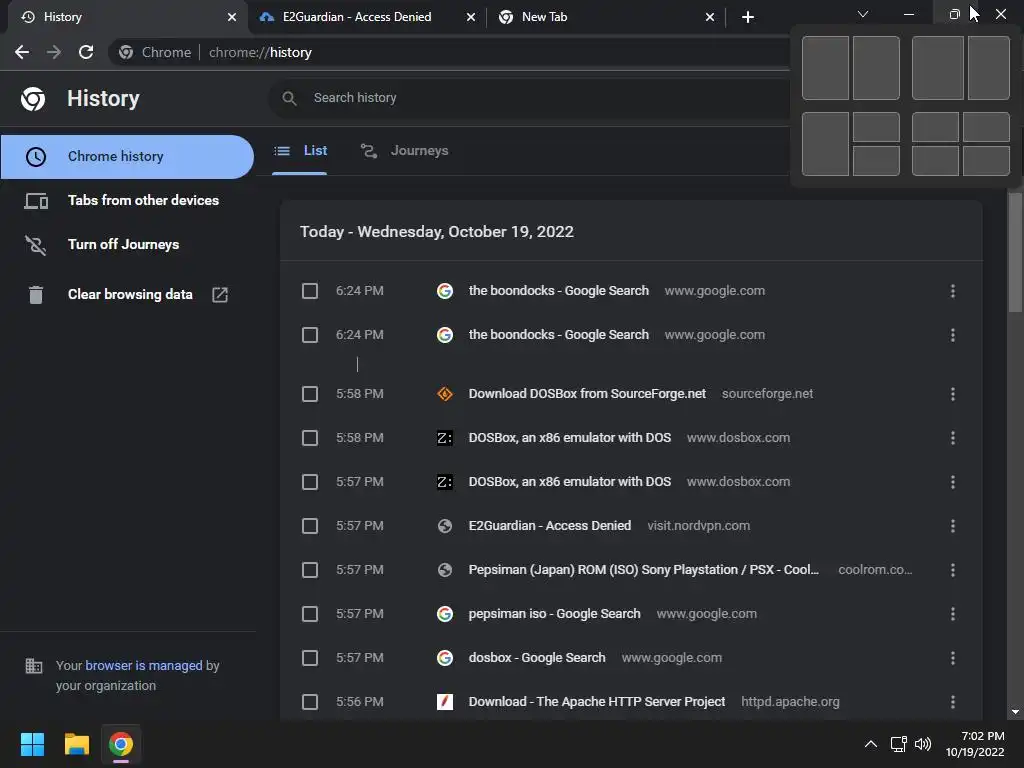Open more actions for pepsiman iso search

[953, 614]
